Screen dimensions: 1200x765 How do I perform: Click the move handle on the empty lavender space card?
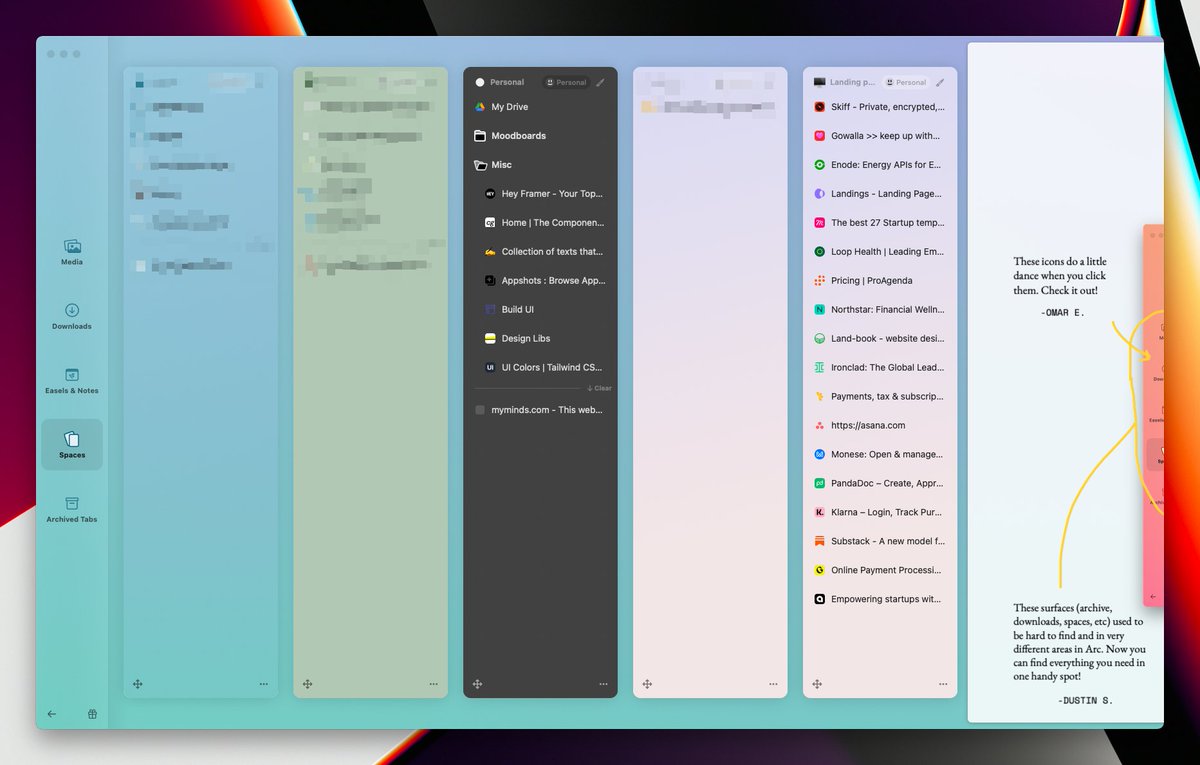[x=647, y=684]
